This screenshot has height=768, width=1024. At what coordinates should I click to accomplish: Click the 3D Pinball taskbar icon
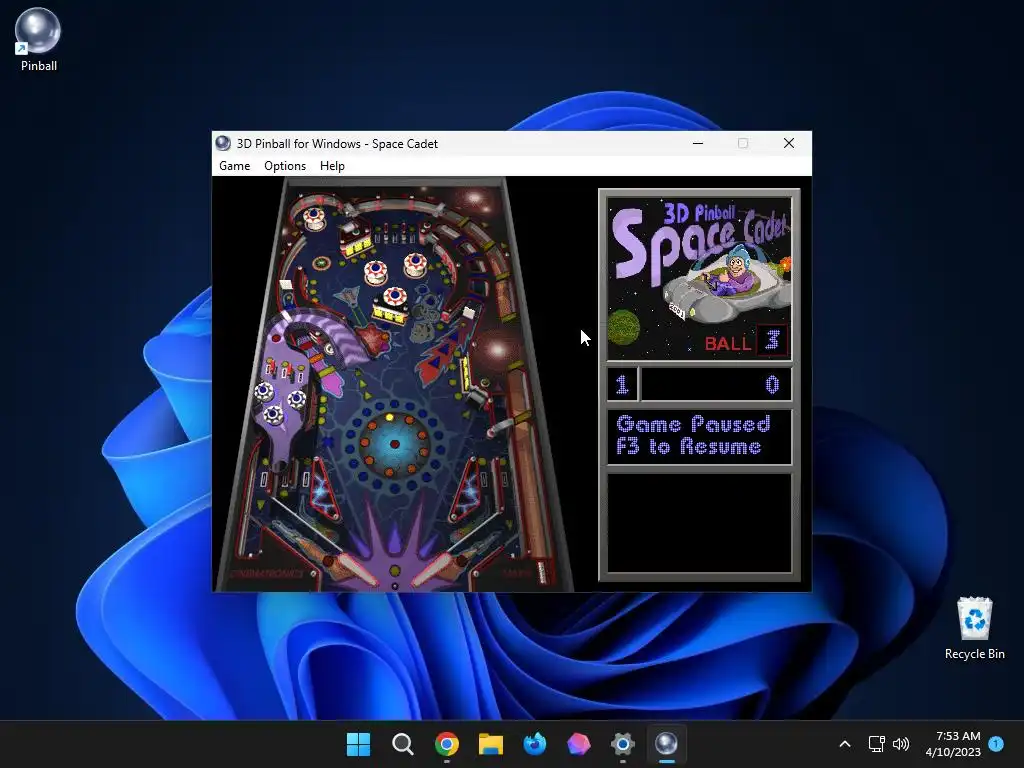pos(666,744)
